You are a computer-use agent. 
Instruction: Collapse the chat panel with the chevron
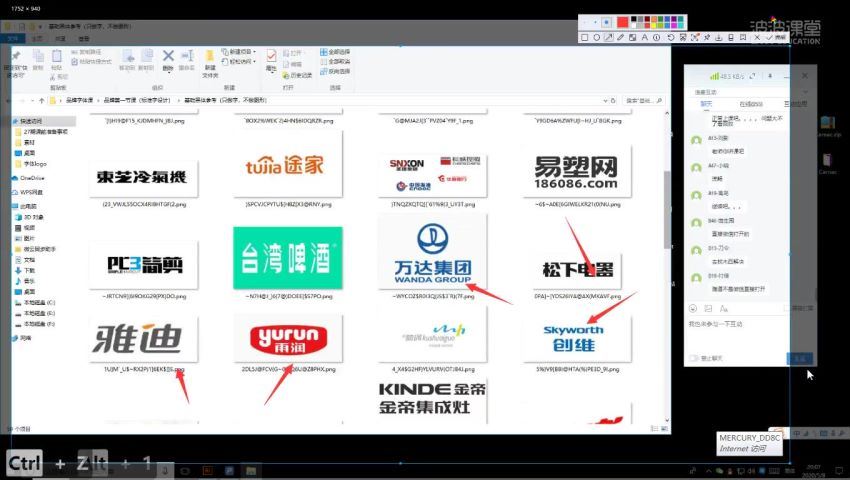point(804,91)
